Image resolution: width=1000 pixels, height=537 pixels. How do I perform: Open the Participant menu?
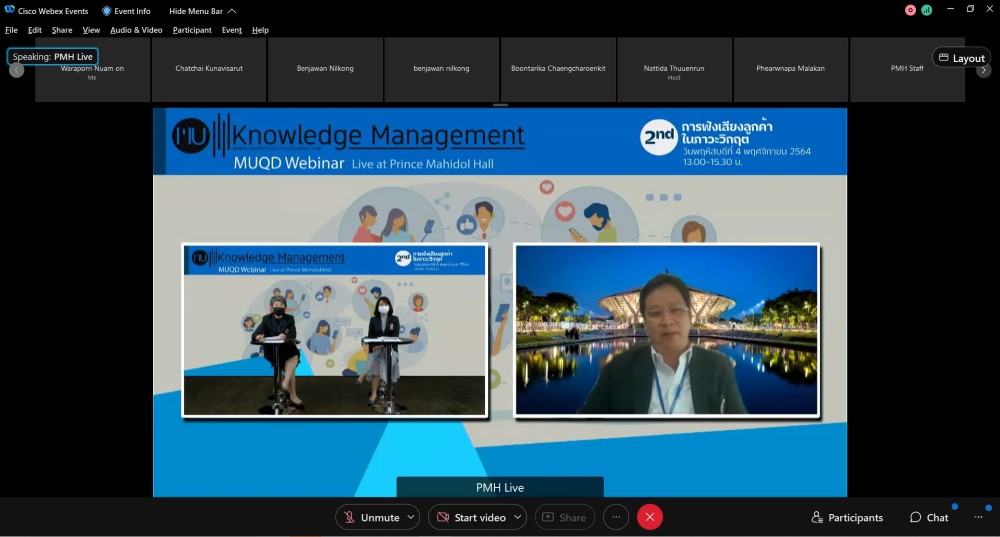pyautogui.click(x=192, y=30)
